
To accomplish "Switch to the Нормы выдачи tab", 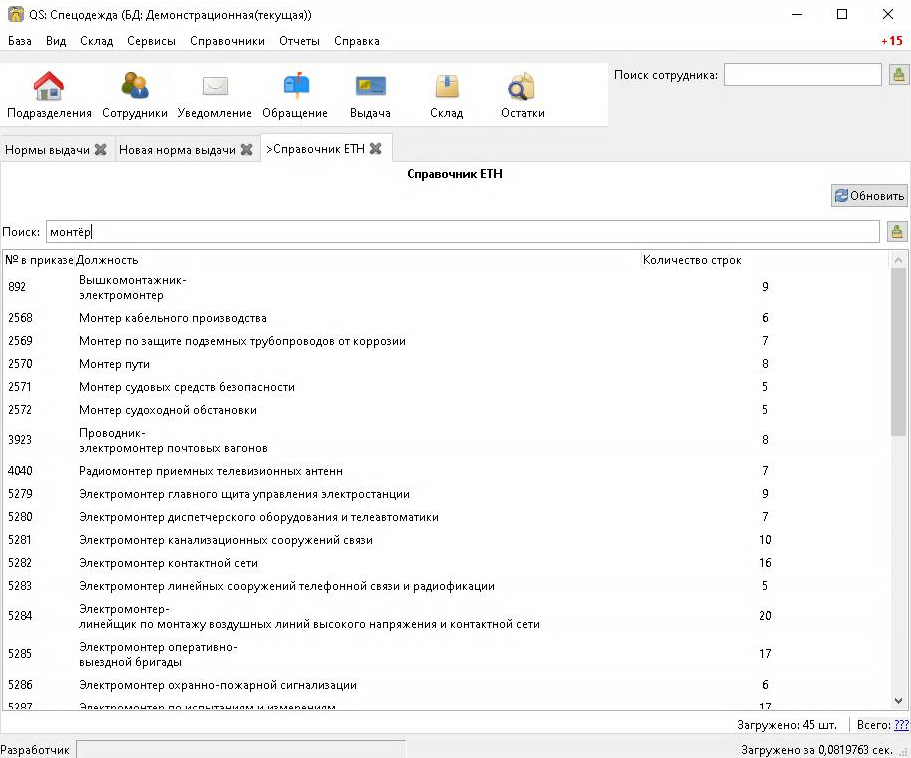I will 47,150.
